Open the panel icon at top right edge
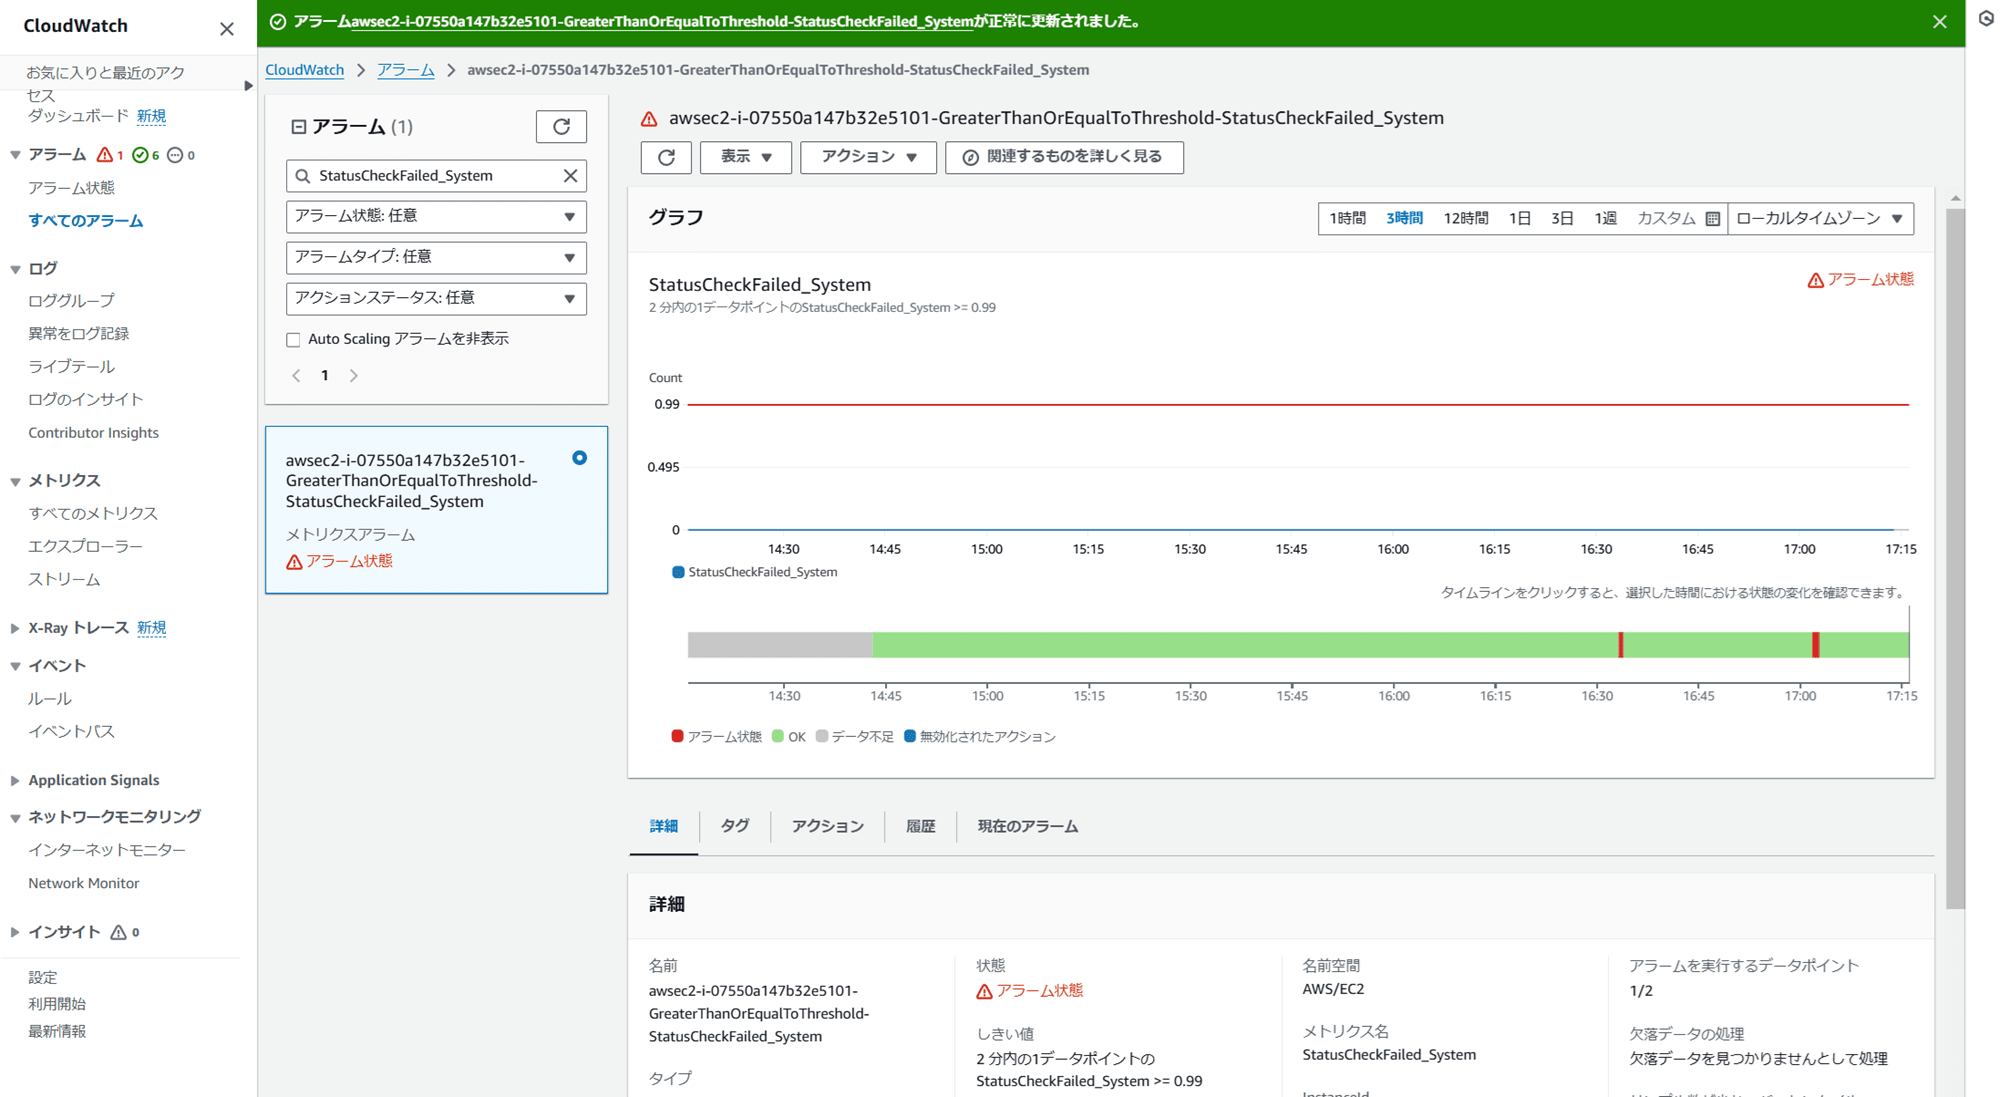 1986,18
